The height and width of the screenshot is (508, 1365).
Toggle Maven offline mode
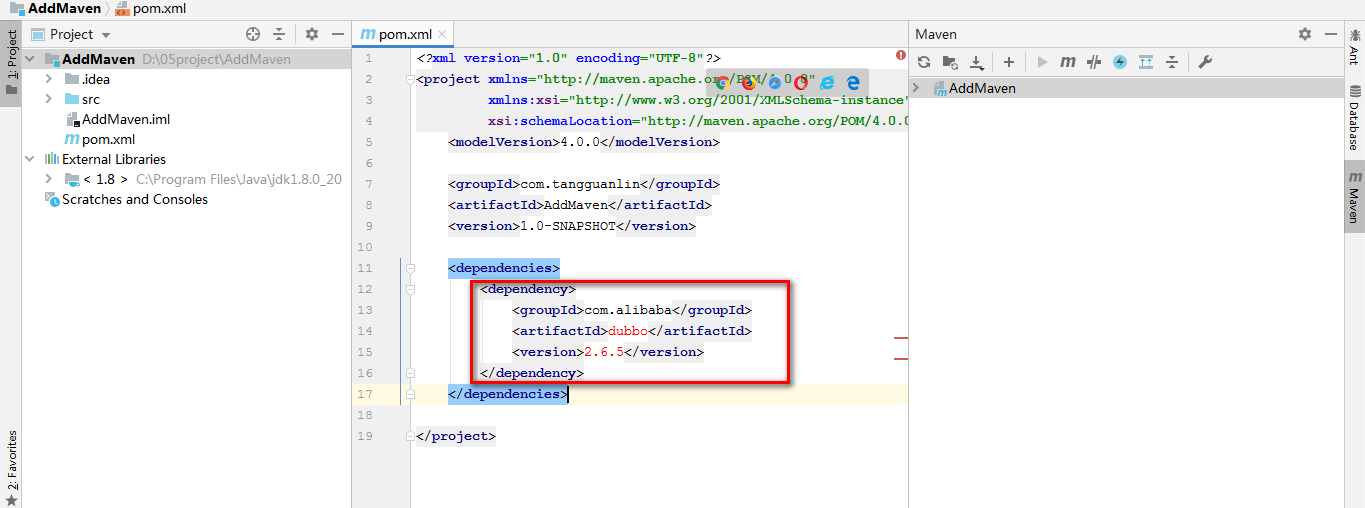click(1094, 62)
